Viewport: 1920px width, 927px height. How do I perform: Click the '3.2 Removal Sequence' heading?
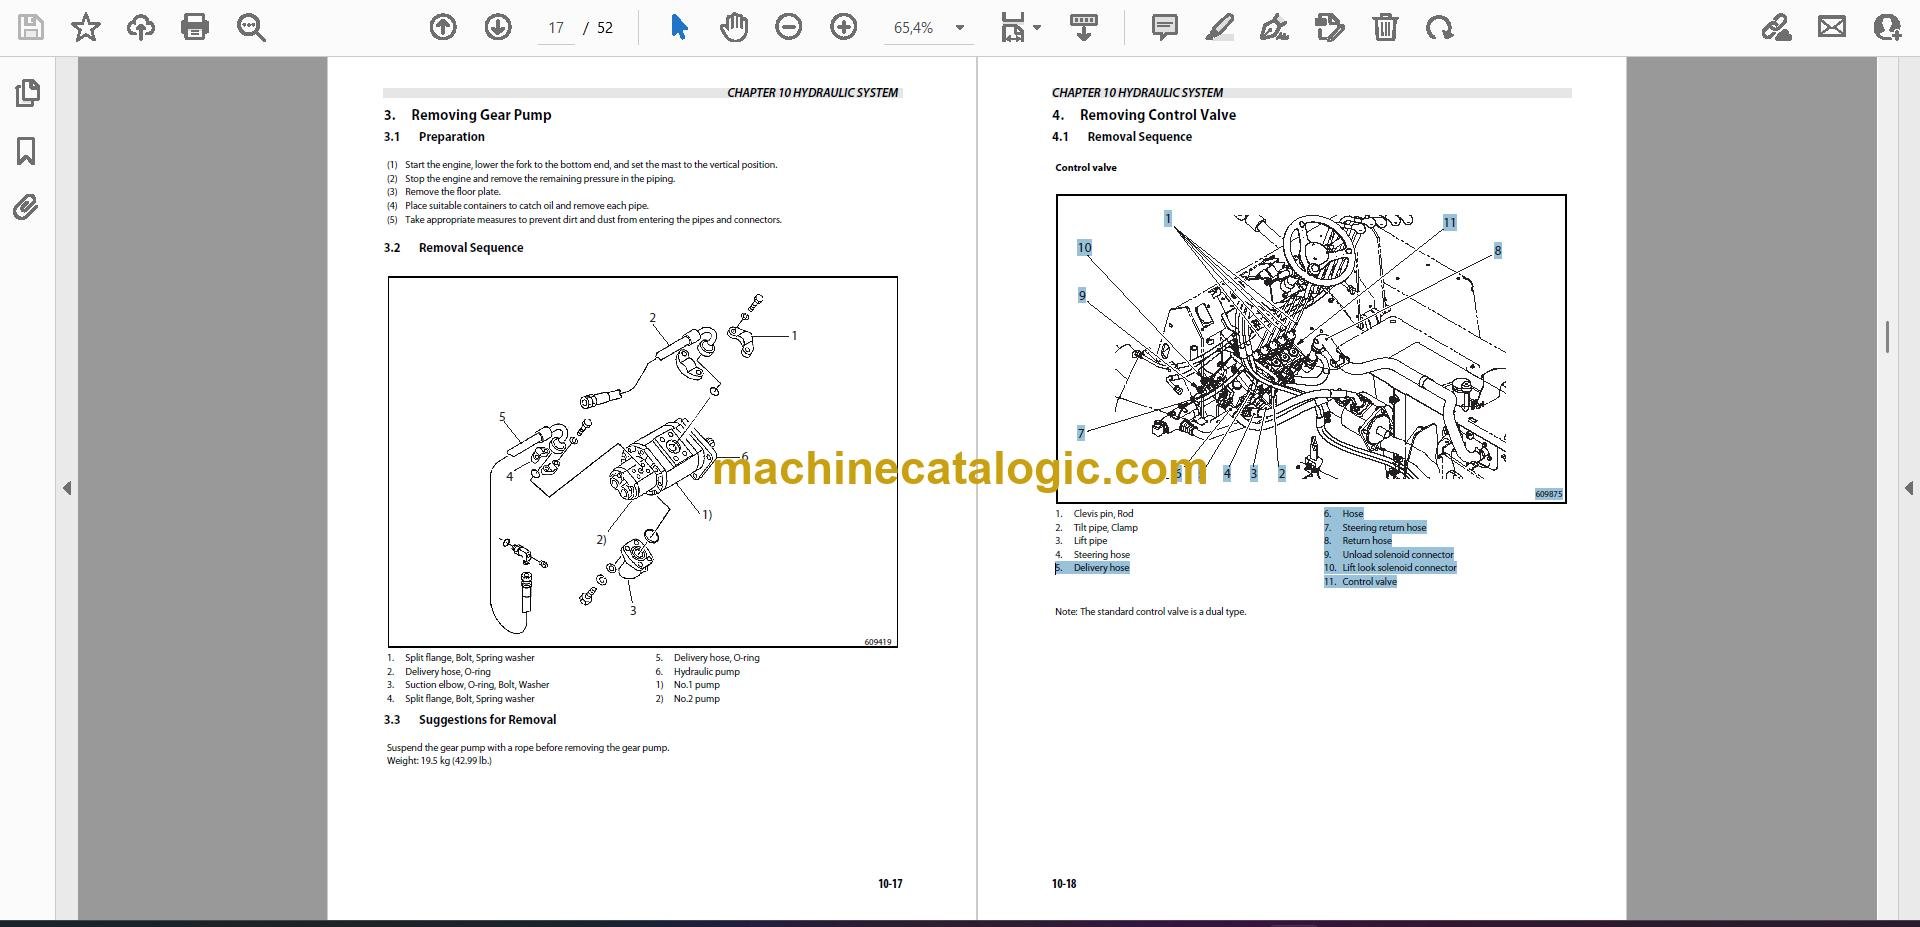pos(454,248)
